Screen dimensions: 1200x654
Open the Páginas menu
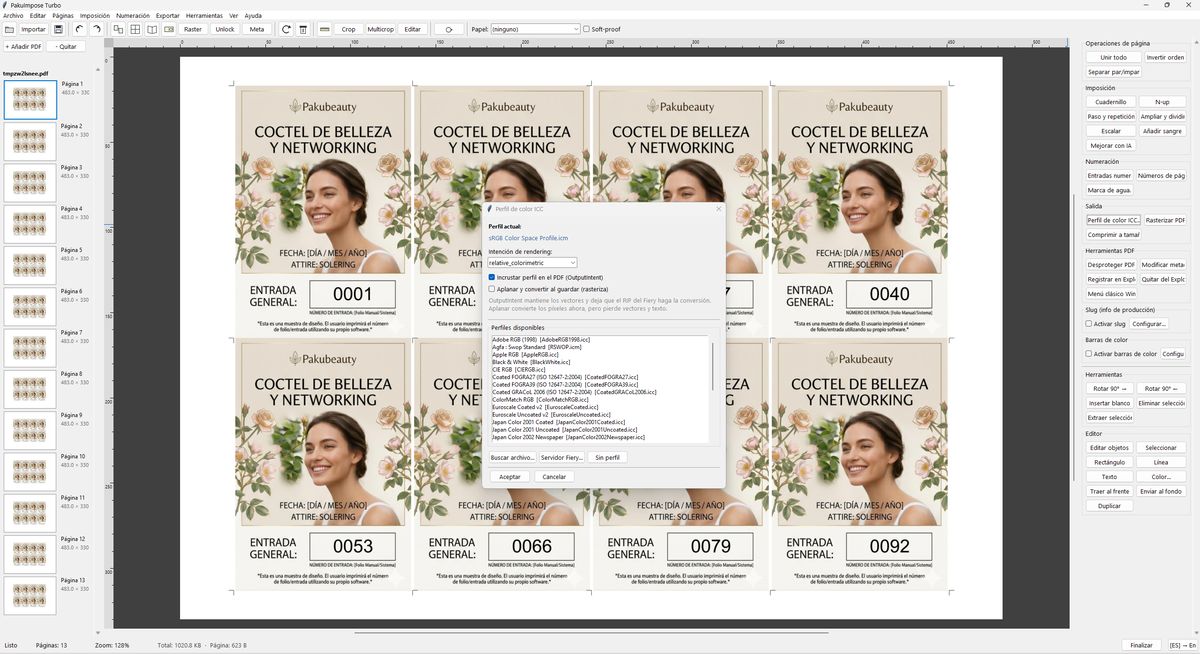[x=62, y=16]
